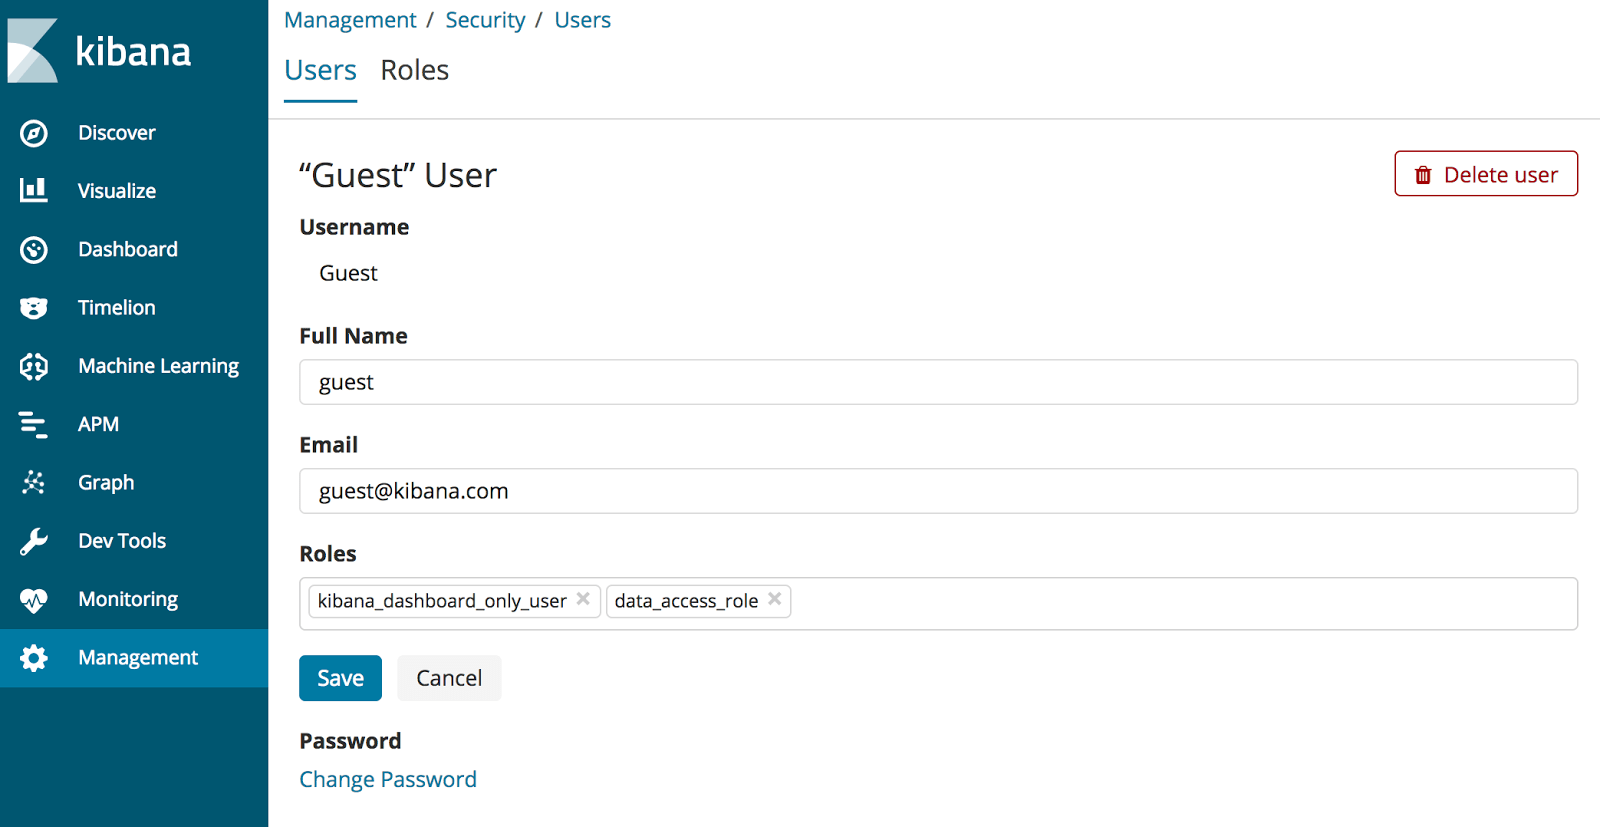Screen dimensions: 1600x827
Task: Open APM via lines icon
Action: click(34, 424)
